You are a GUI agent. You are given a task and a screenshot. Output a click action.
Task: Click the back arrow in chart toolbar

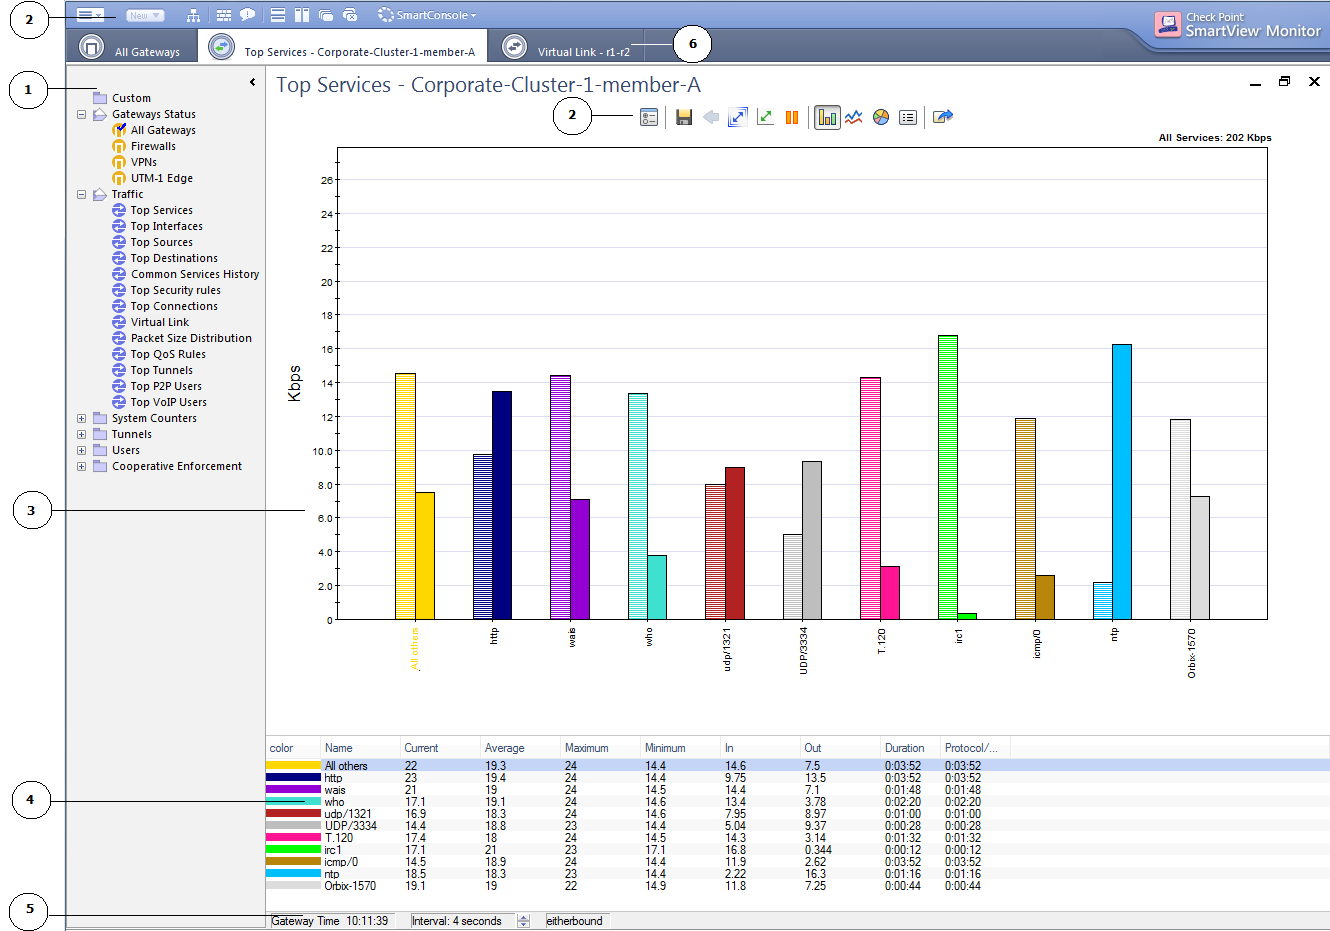coord(711,117)
